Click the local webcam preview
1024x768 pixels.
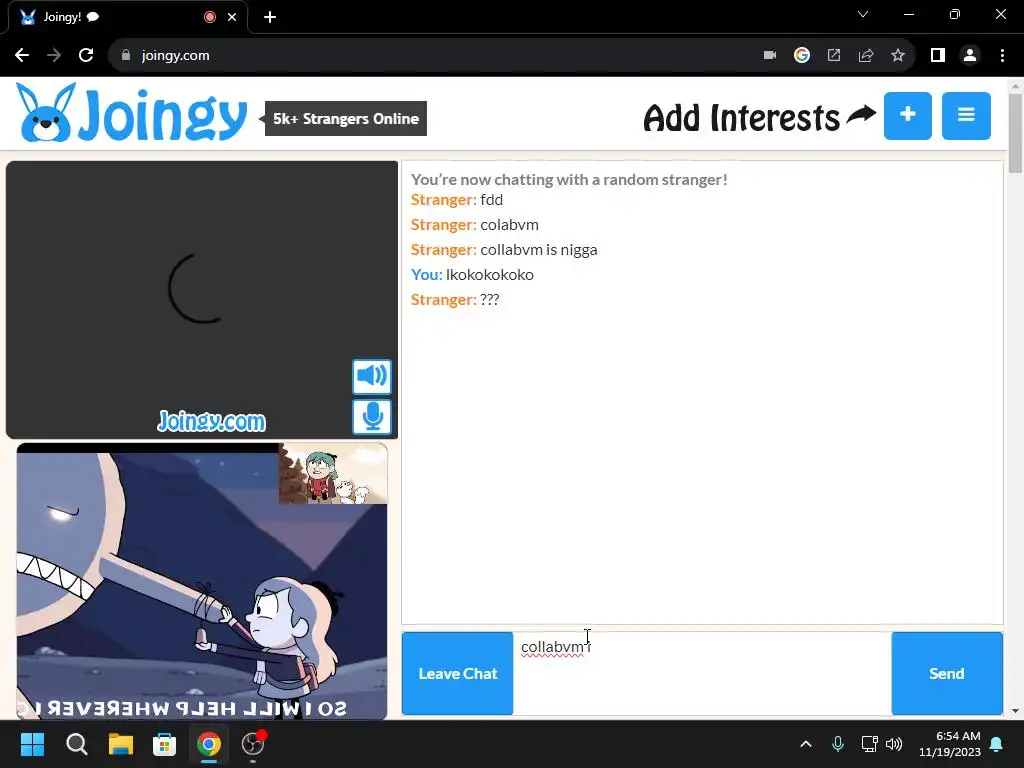pyautogui.click(x=202, y=581)
